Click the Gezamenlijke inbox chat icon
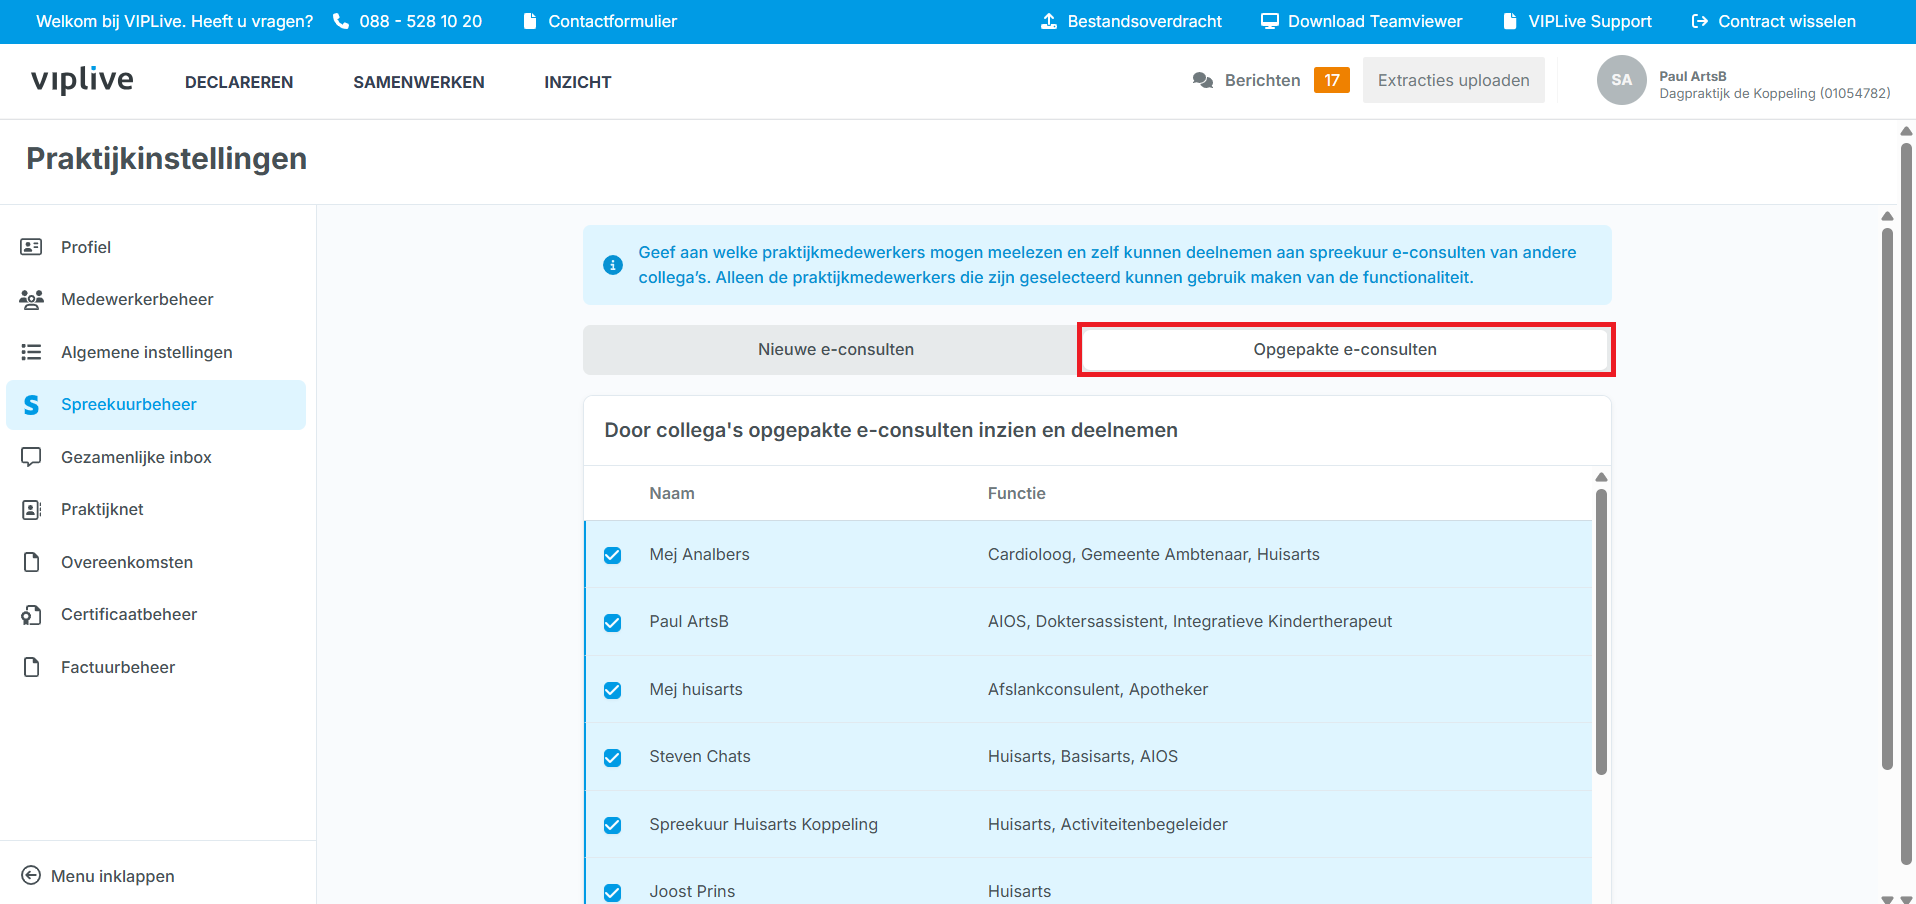1916x904 pixels. pyautogui.click(x=32, y=457)
